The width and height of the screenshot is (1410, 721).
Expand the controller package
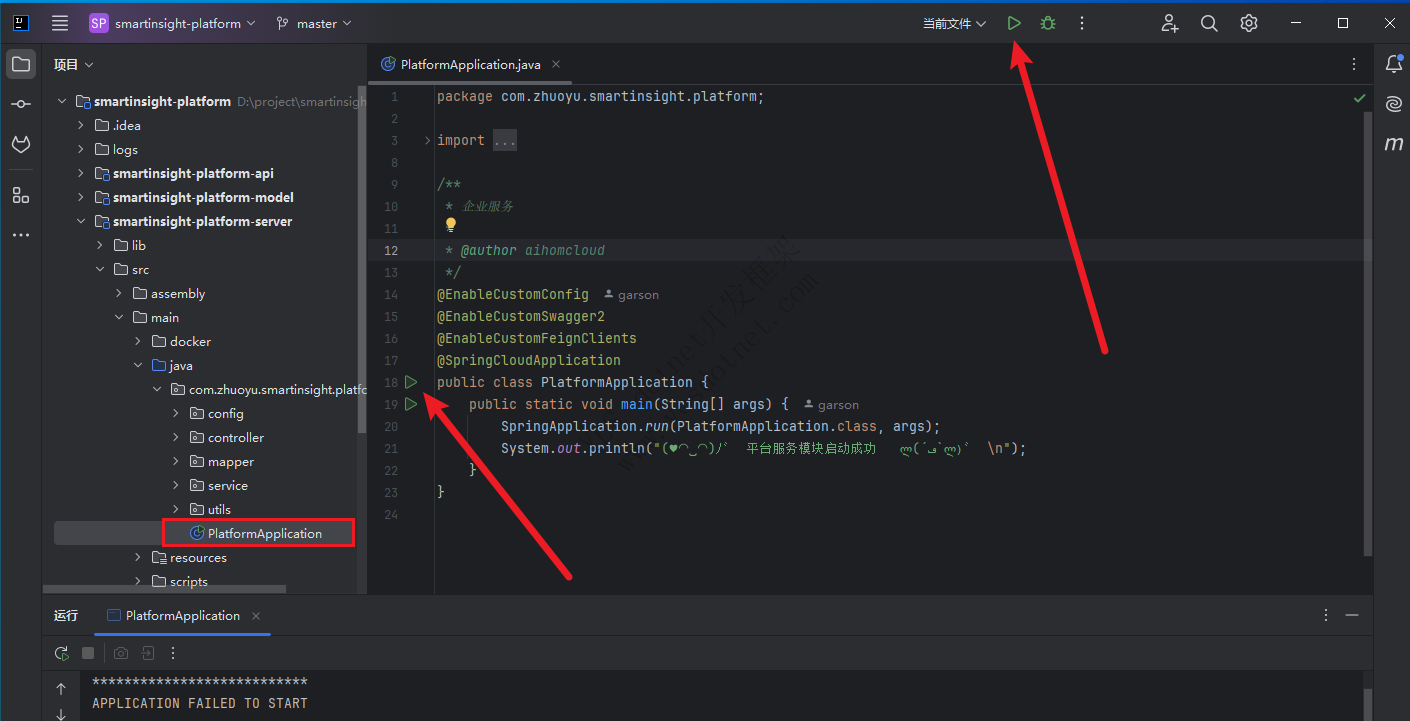click(x=176, y=437)
